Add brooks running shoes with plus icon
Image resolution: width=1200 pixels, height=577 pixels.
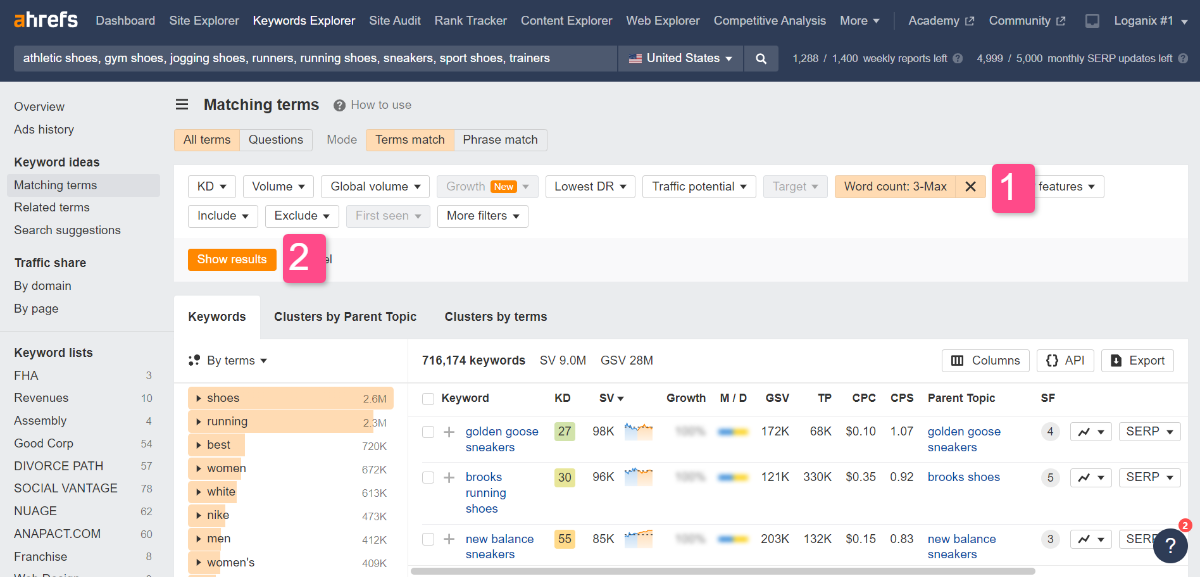click(449, 477)
